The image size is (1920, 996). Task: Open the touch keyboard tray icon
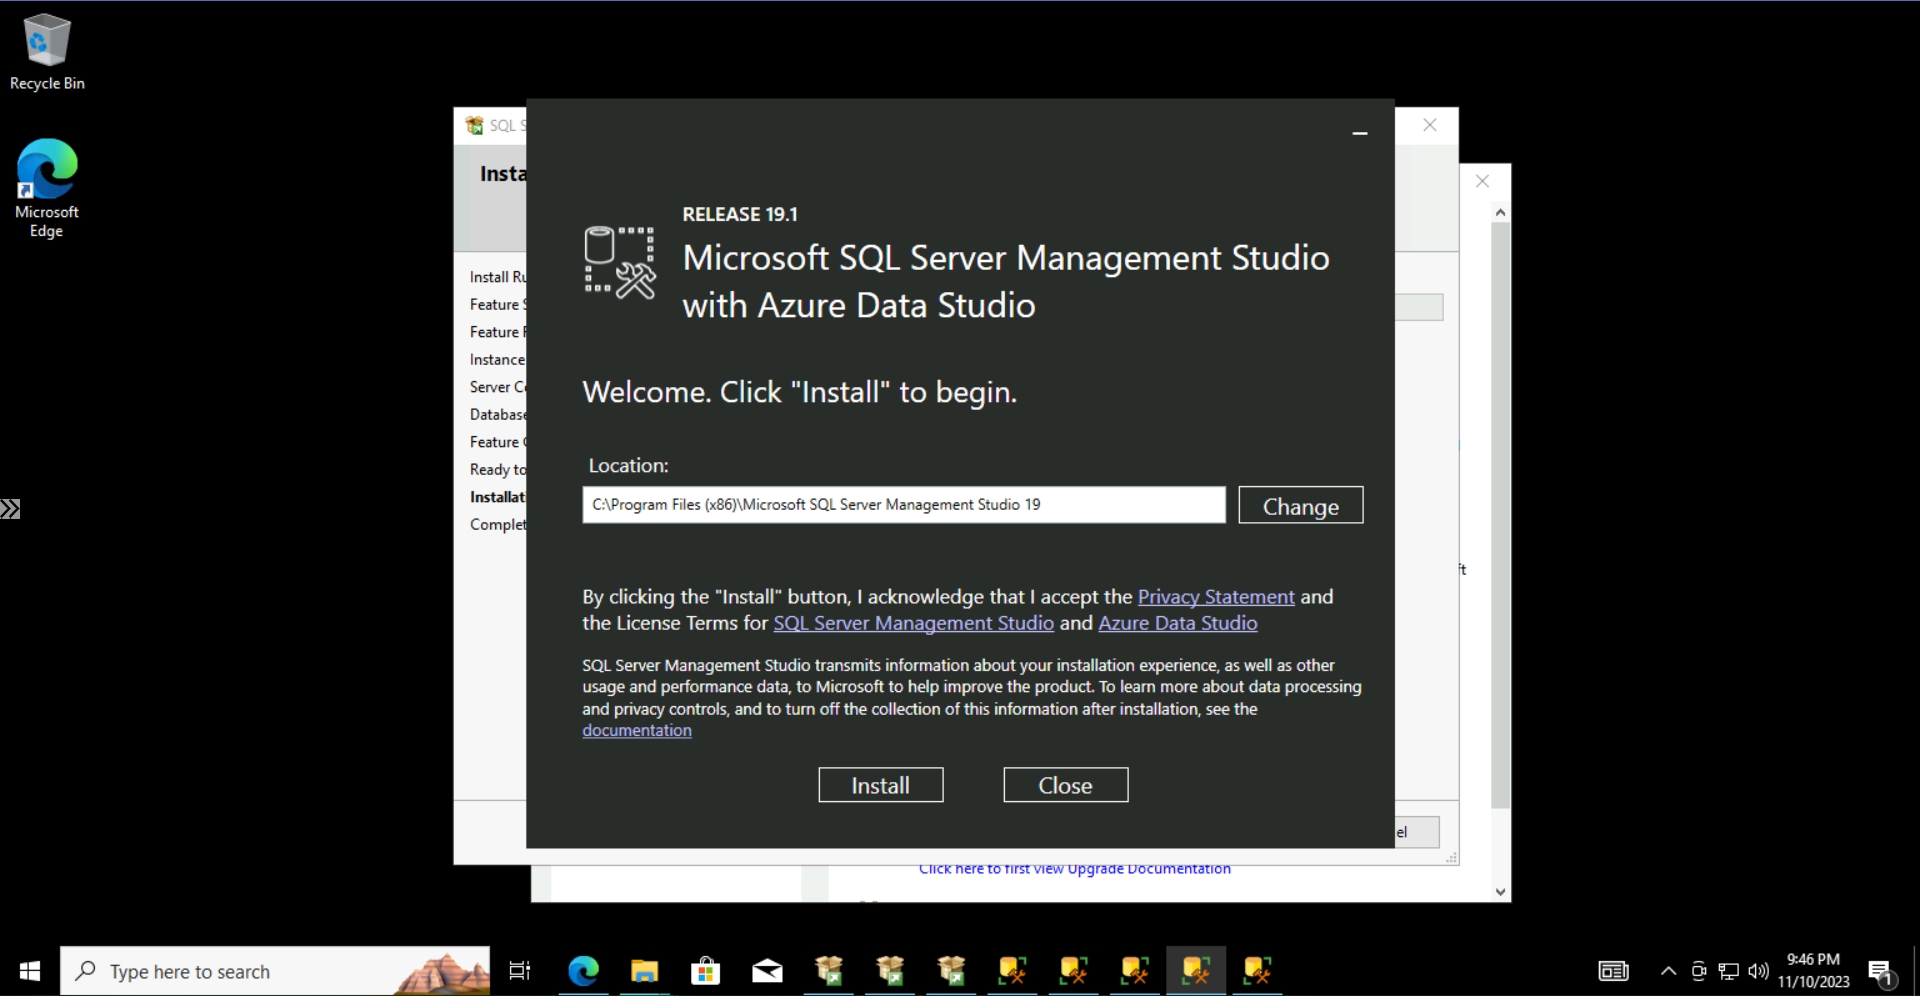(1613, 971)
